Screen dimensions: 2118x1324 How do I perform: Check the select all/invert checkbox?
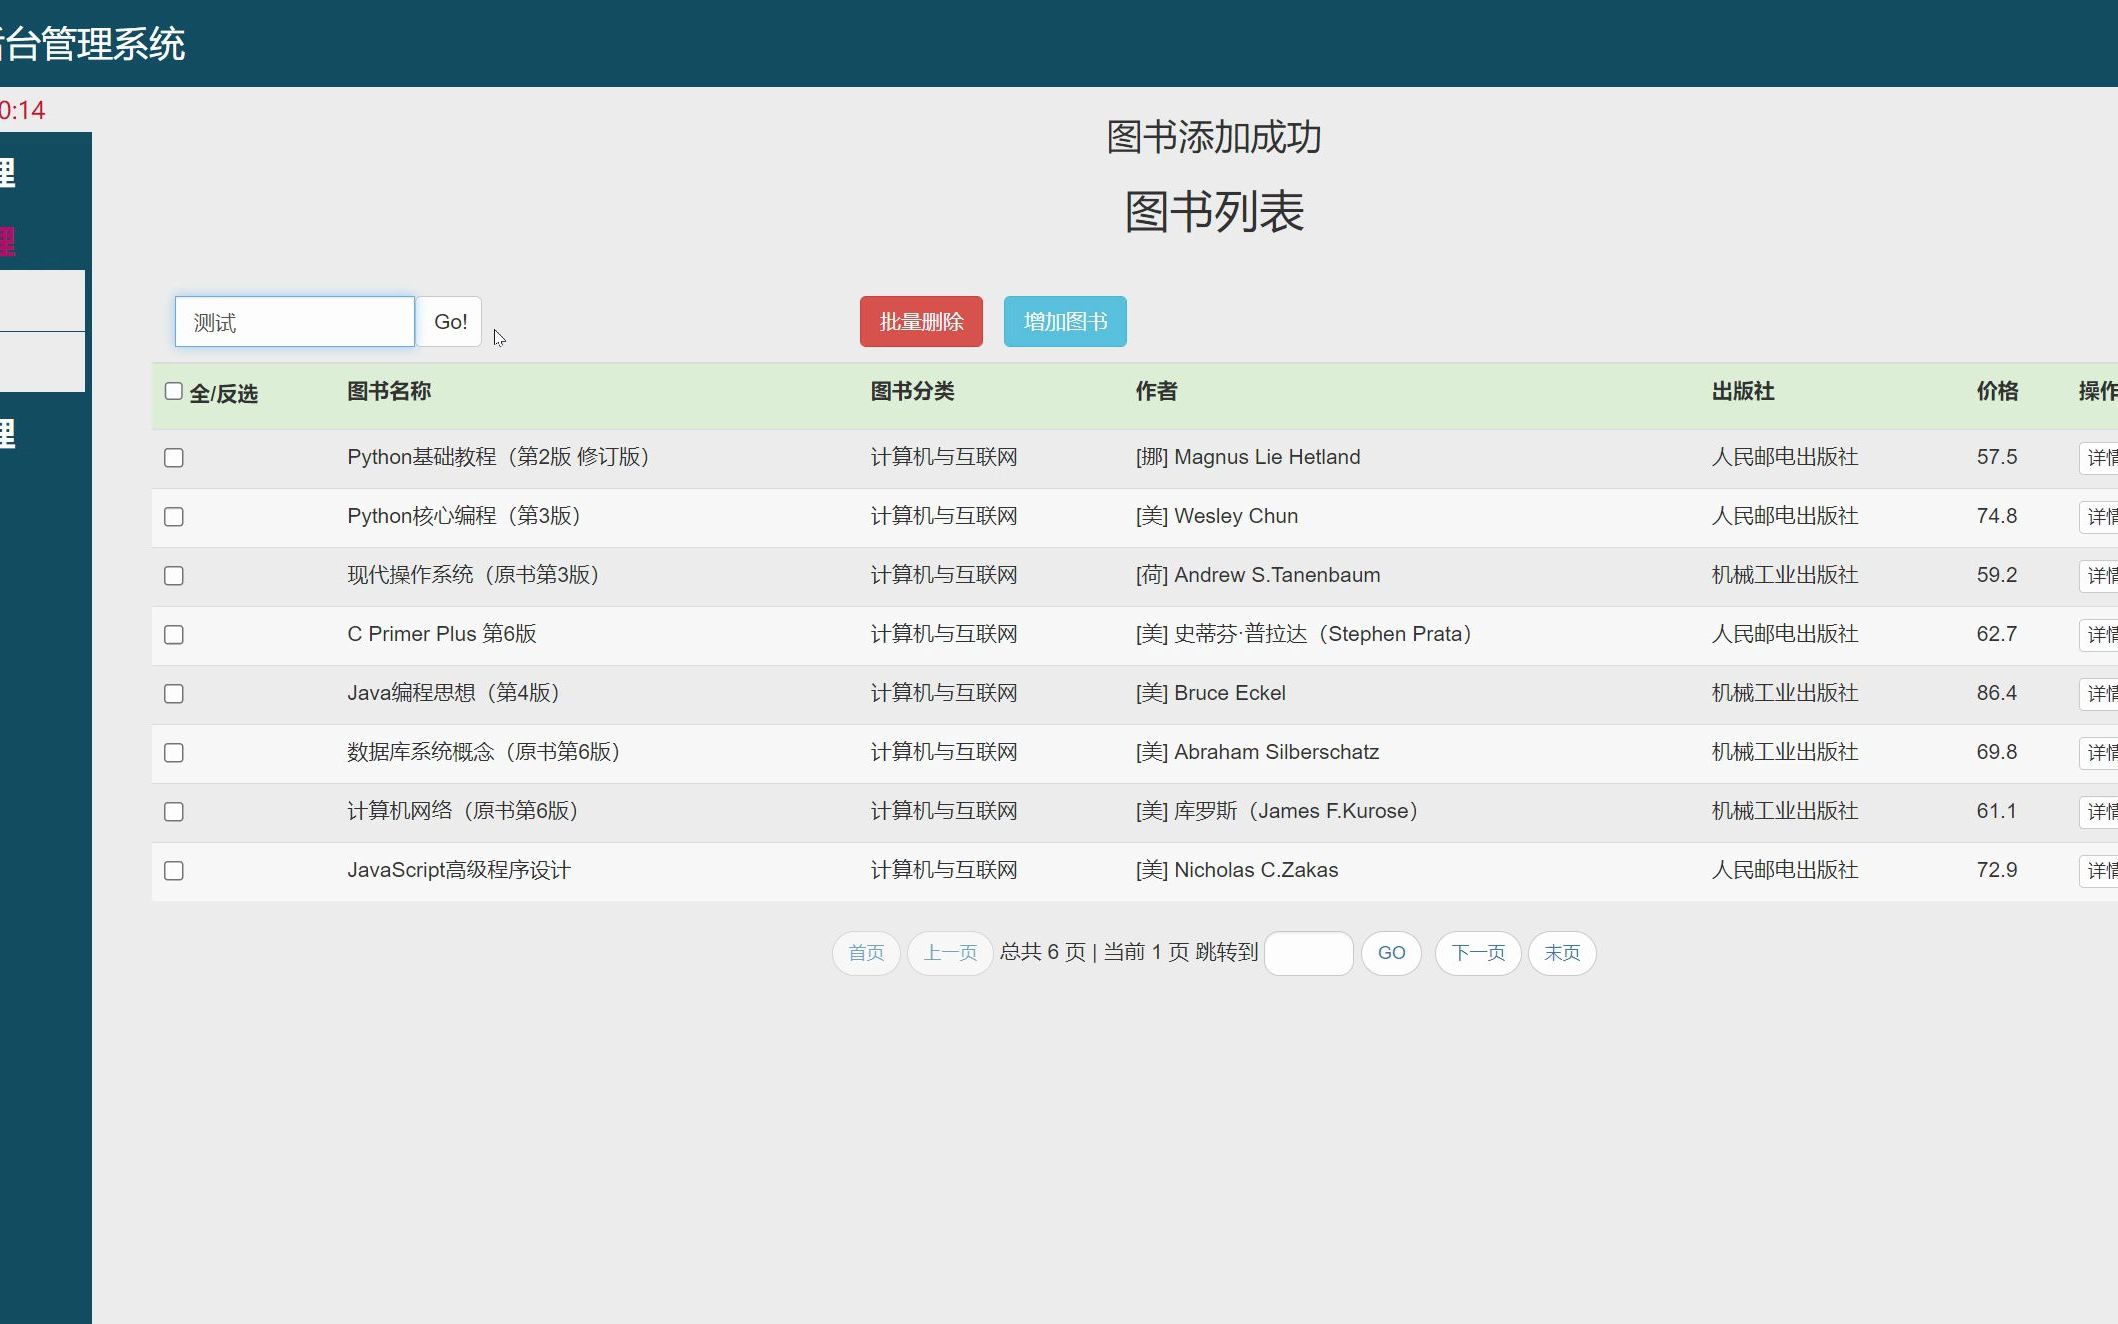click(x=174, y=392)
